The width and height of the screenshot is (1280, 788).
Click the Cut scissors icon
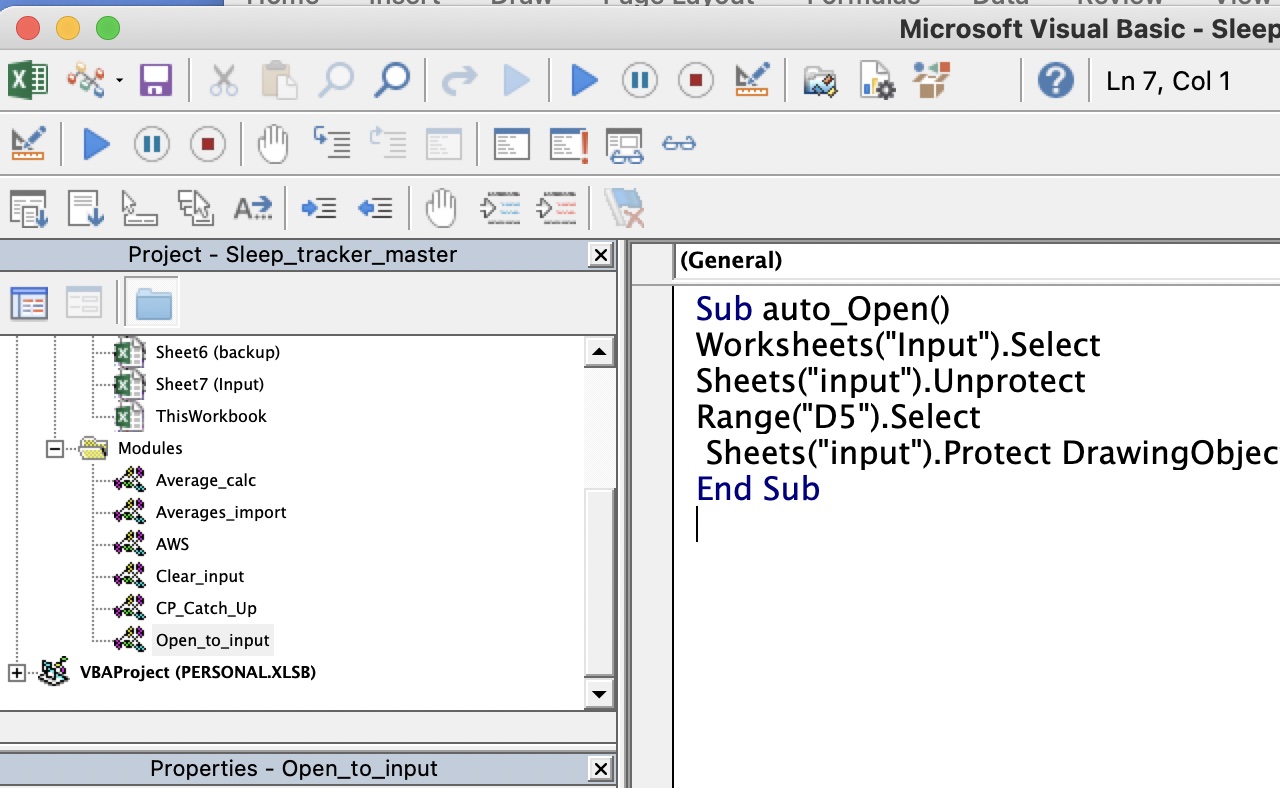point(224,80)
